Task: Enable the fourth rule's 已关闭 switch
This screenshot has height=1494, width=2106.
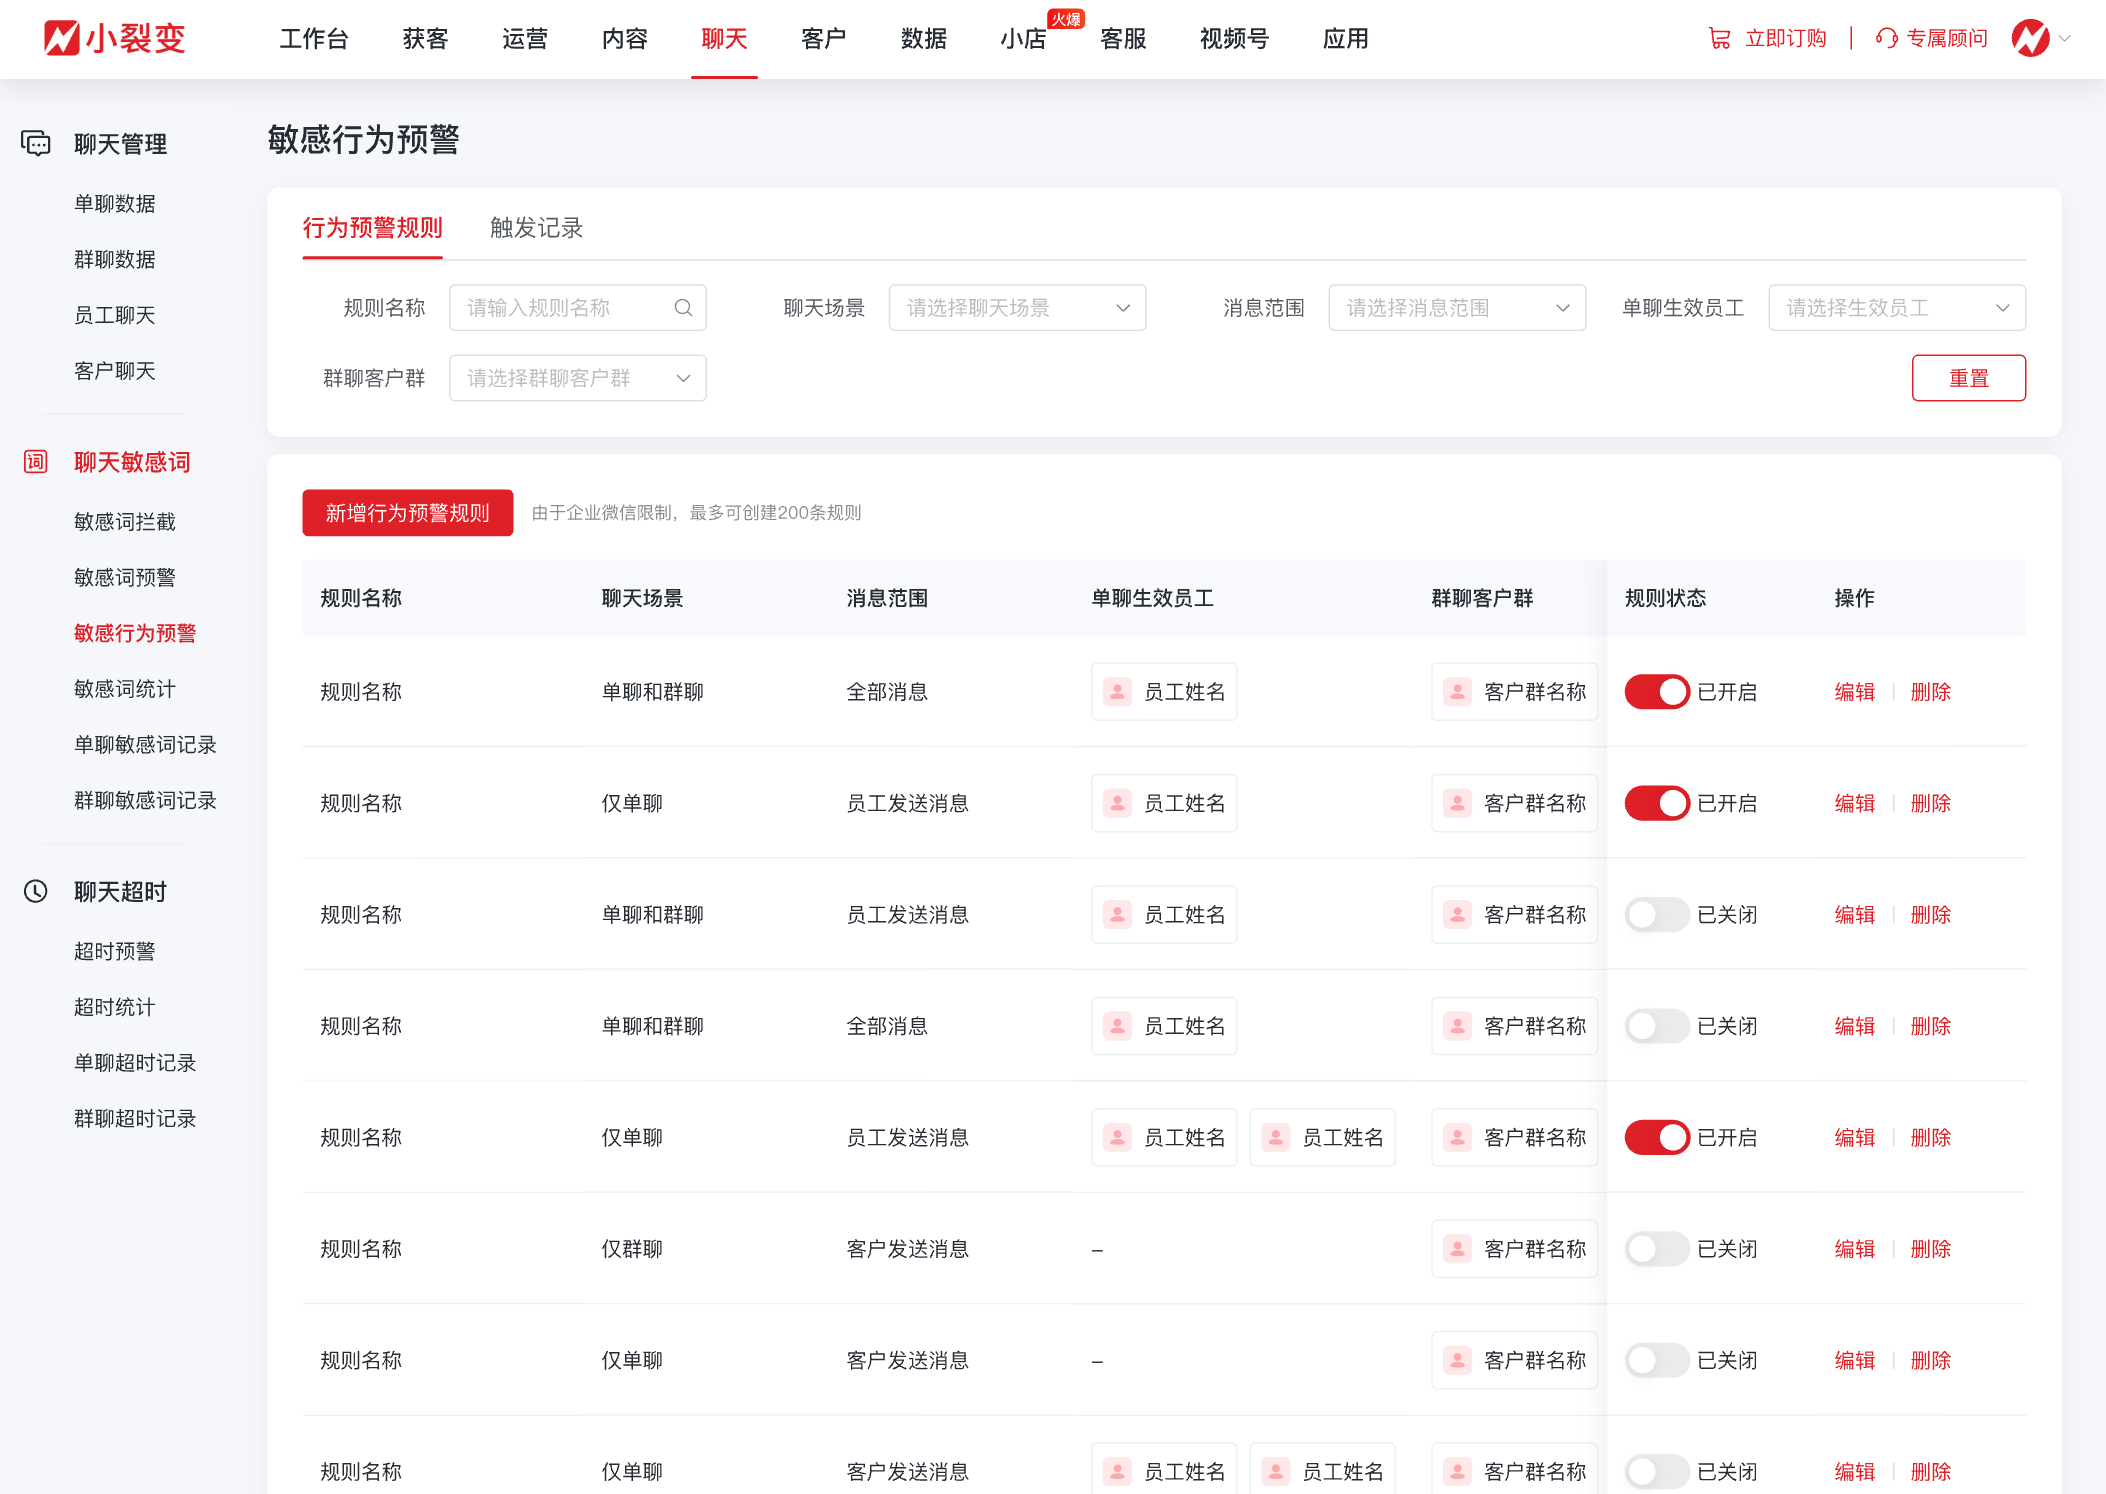Action: [x=1657, y=1026]
